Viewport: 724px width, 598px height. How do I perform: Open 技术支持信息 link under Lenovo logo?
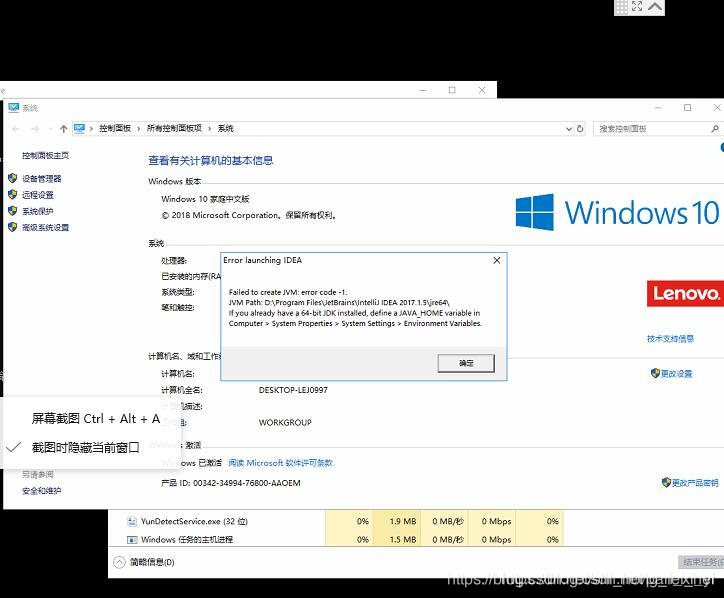coord(670,338)
